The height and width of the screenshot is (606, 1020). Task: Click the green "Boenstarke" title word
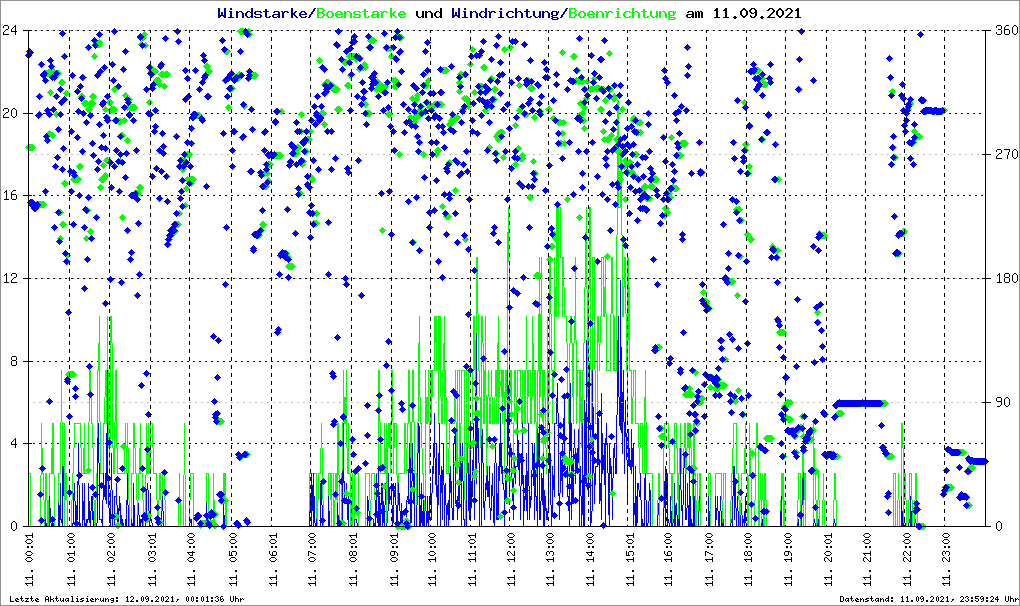pyautogui.click(x=361, y=14)
